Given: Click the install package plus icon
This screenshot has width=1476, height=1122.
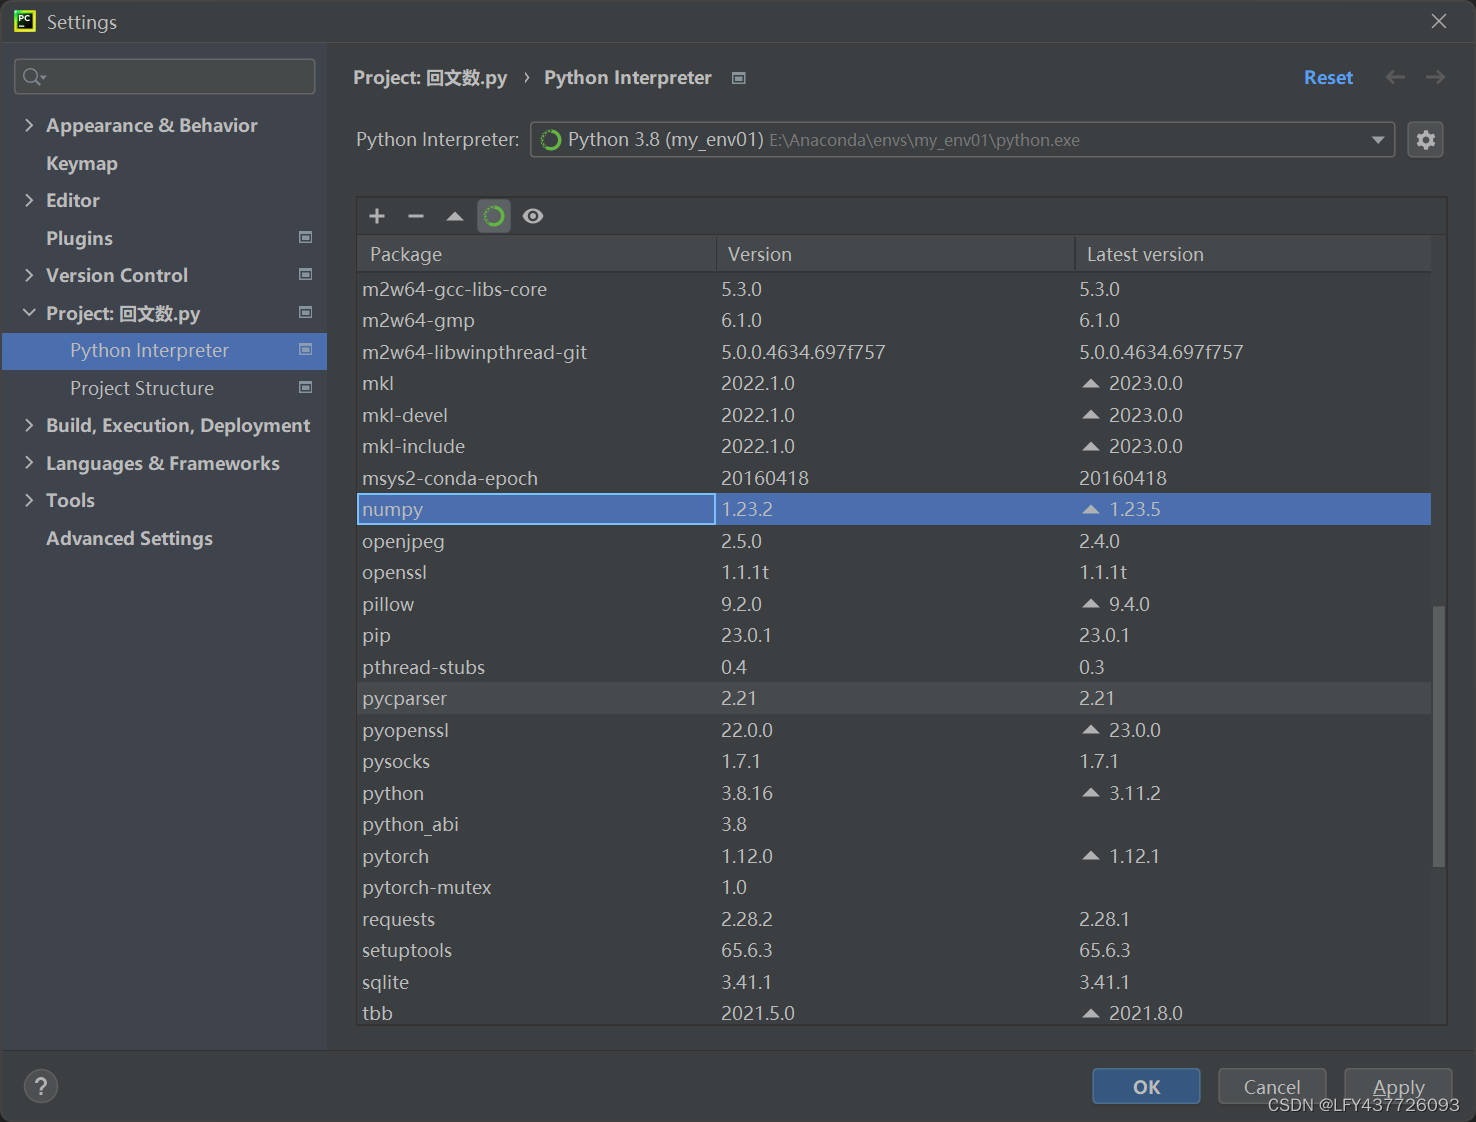Looking at the screenshot, I should 377,216.
